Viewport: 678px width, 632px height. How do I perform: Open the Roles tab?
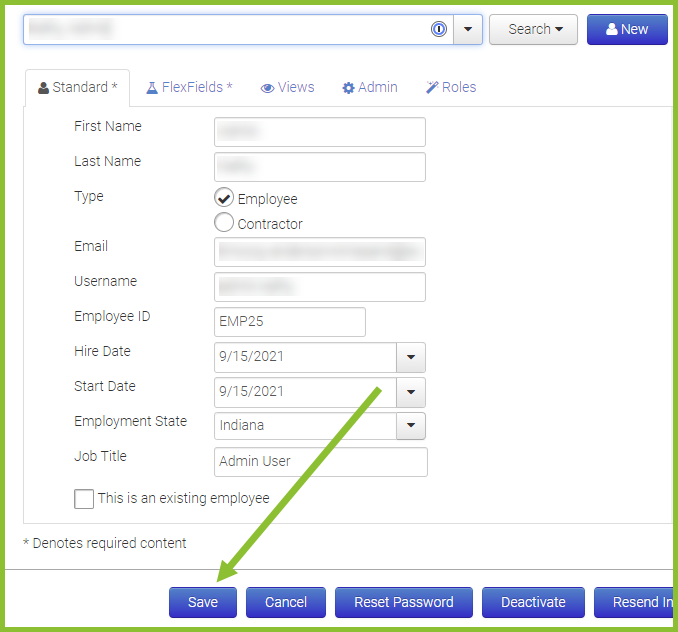(x=451, y=88)
